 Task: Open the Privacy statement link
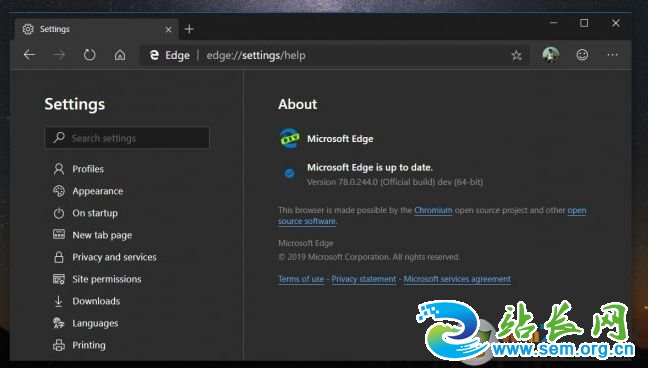pos(364,279)
